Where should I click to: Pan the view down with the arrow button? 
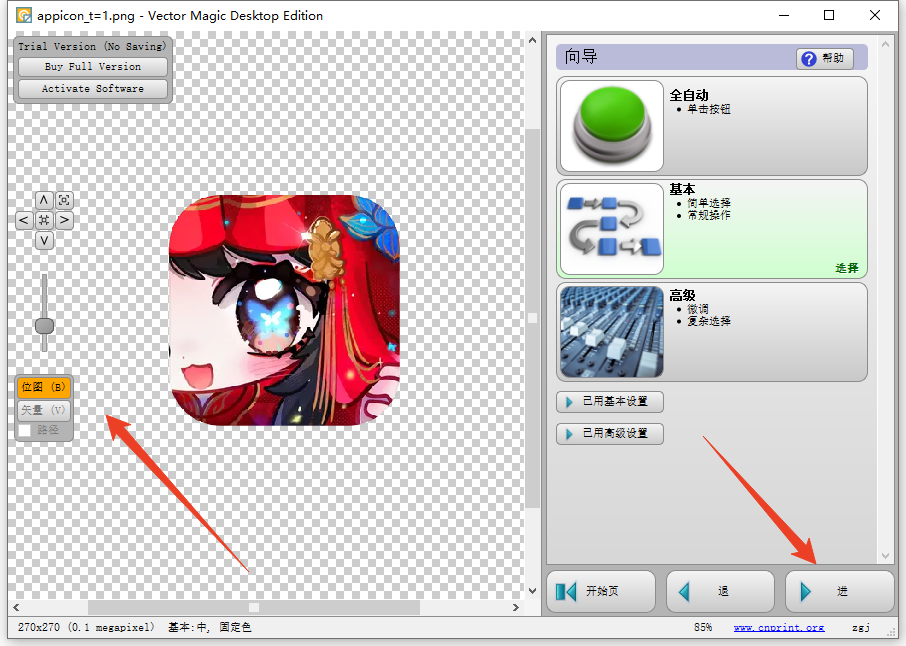click(x=44, y=240)
